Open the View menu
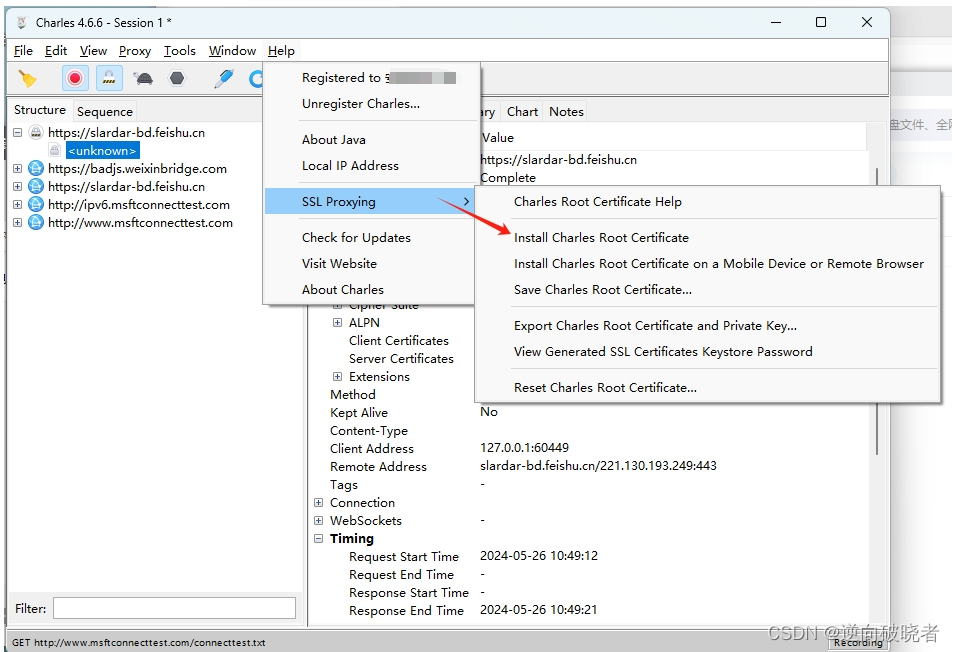 click(x=93, y=51)
